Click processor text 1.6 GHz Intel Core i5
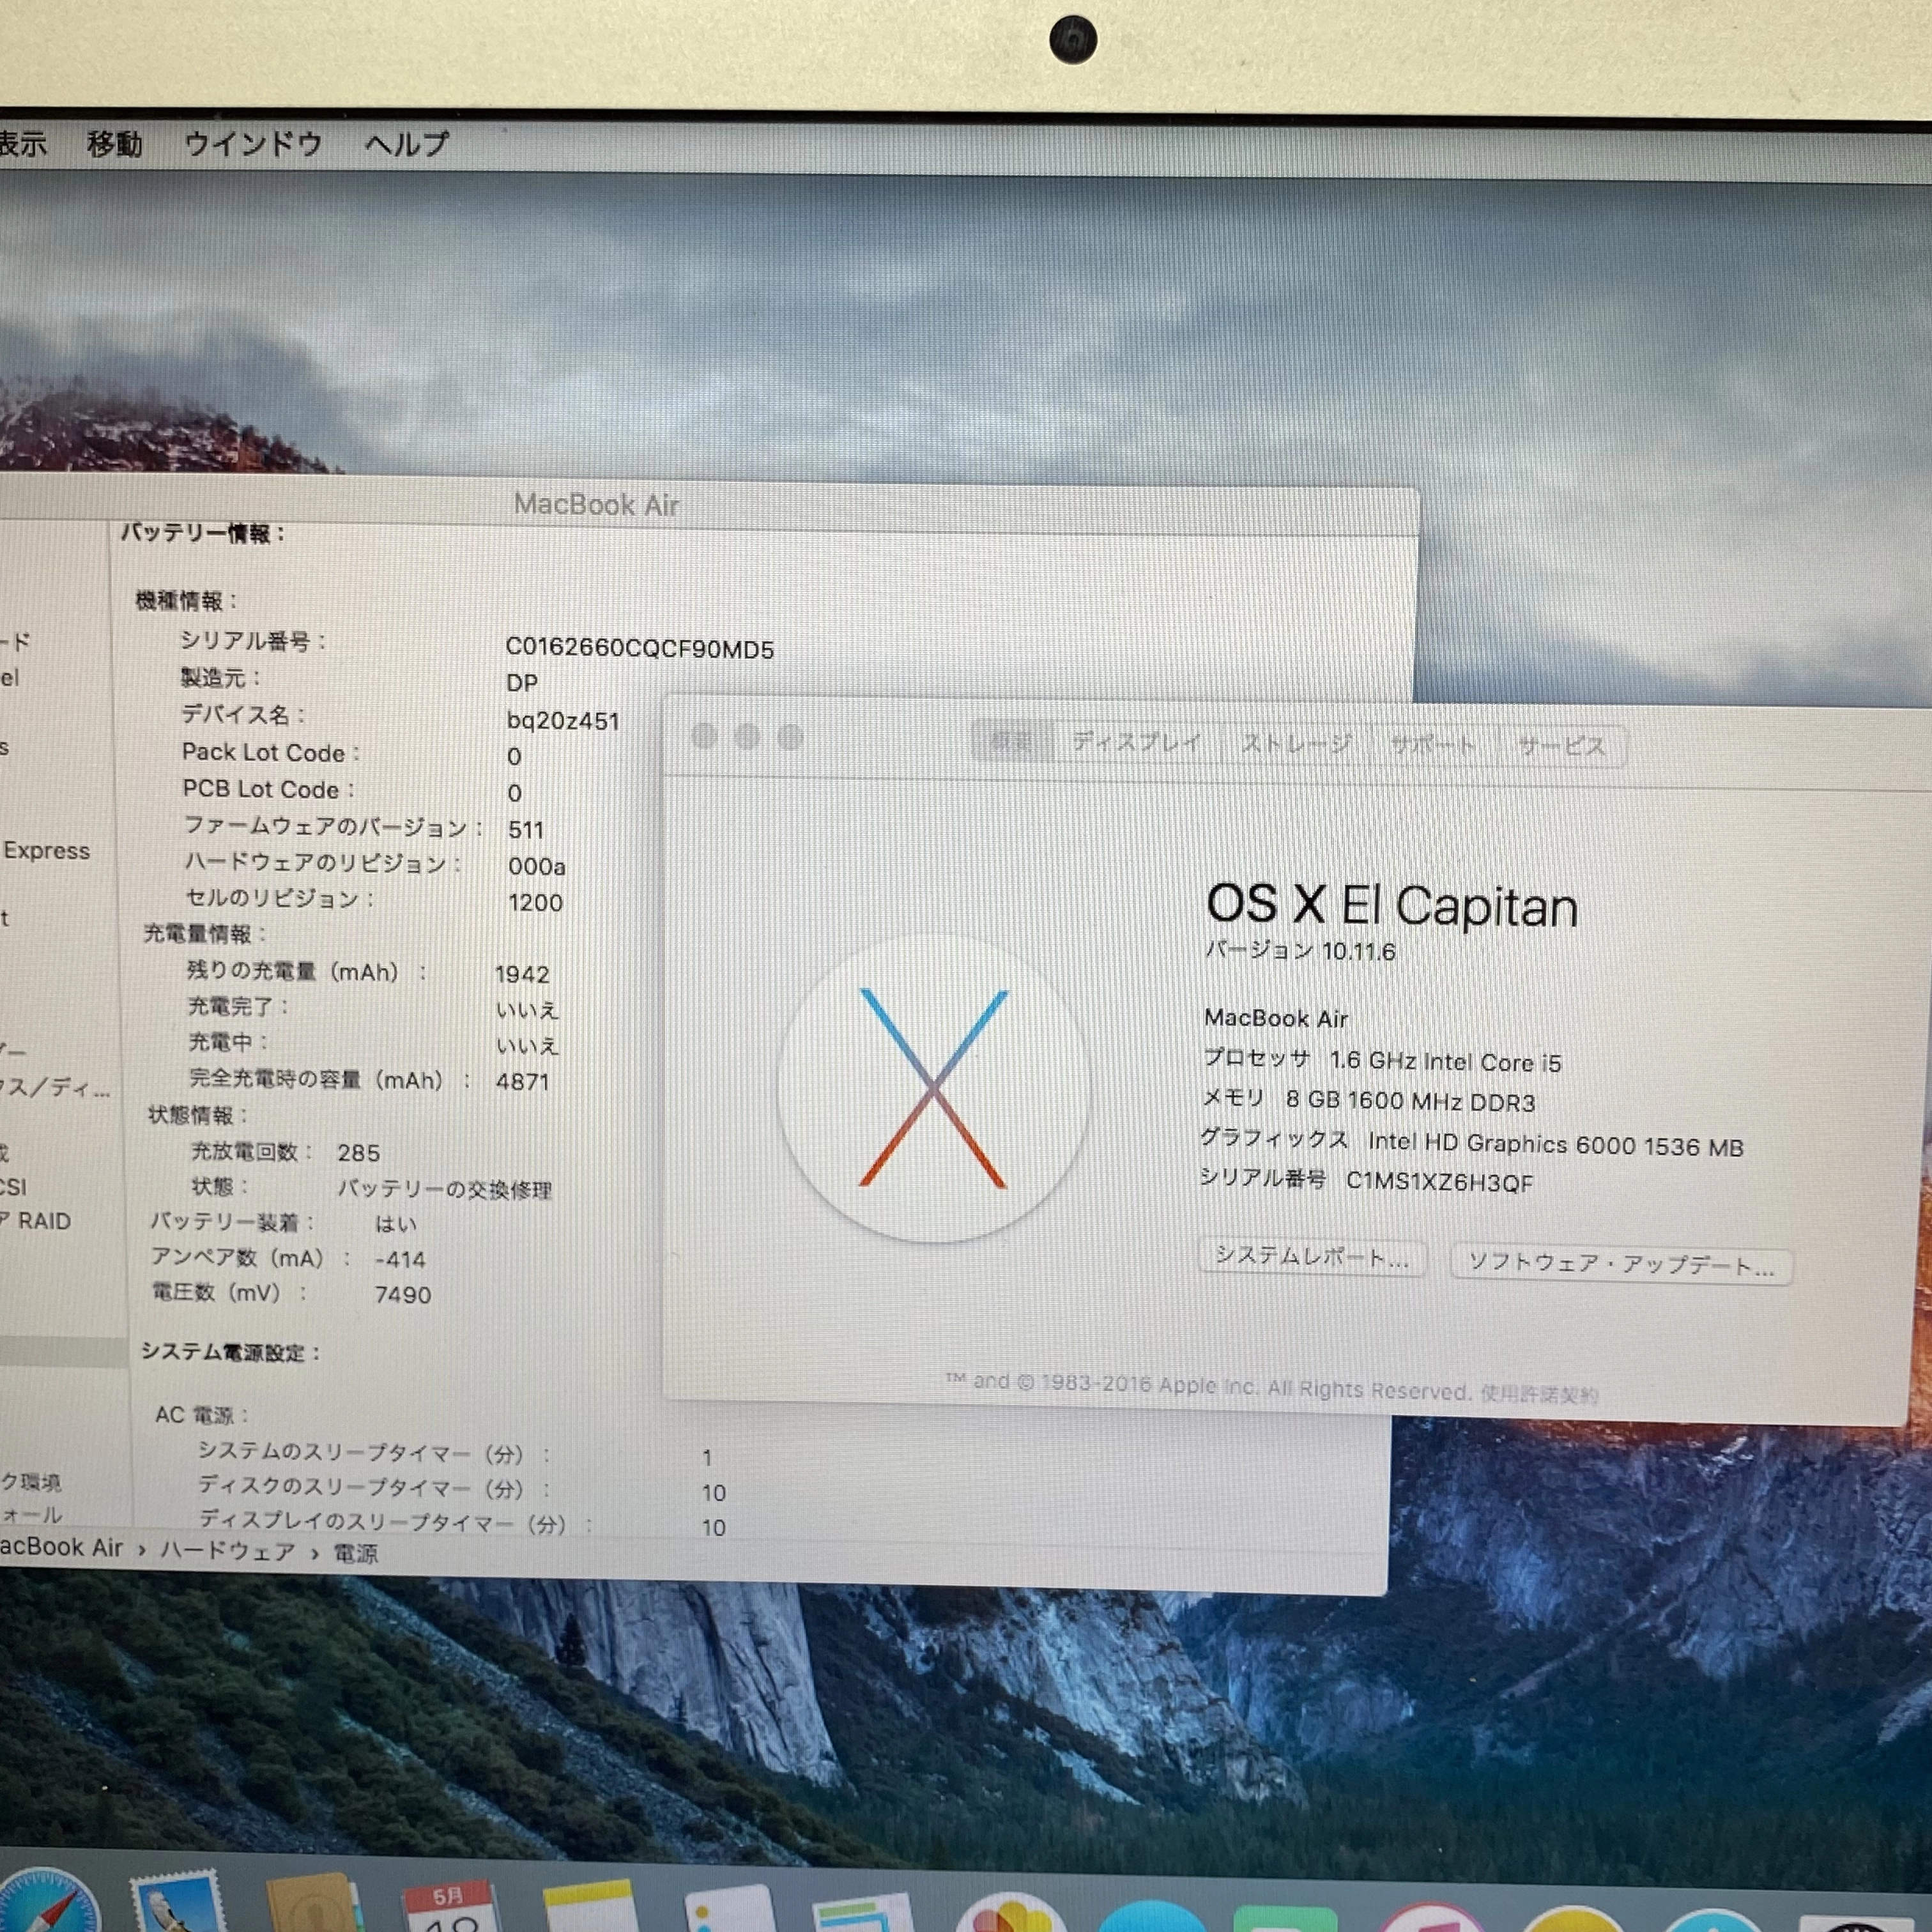 pyautogui.click(x=1445, y=1061)
